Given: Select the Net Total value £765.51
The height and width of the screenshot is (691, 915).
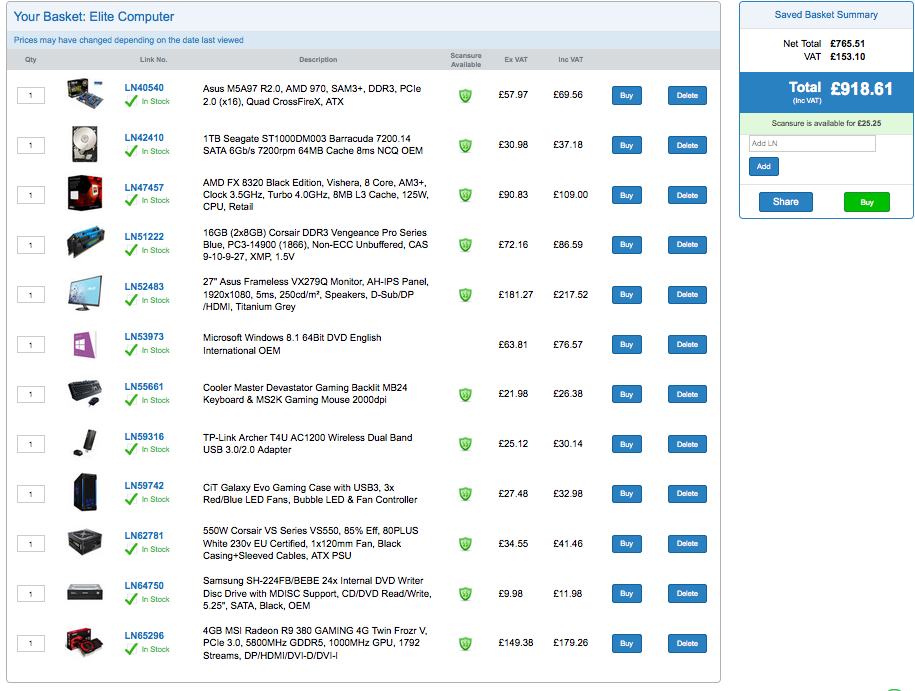Looking at the screenshot, I should 847,44.
